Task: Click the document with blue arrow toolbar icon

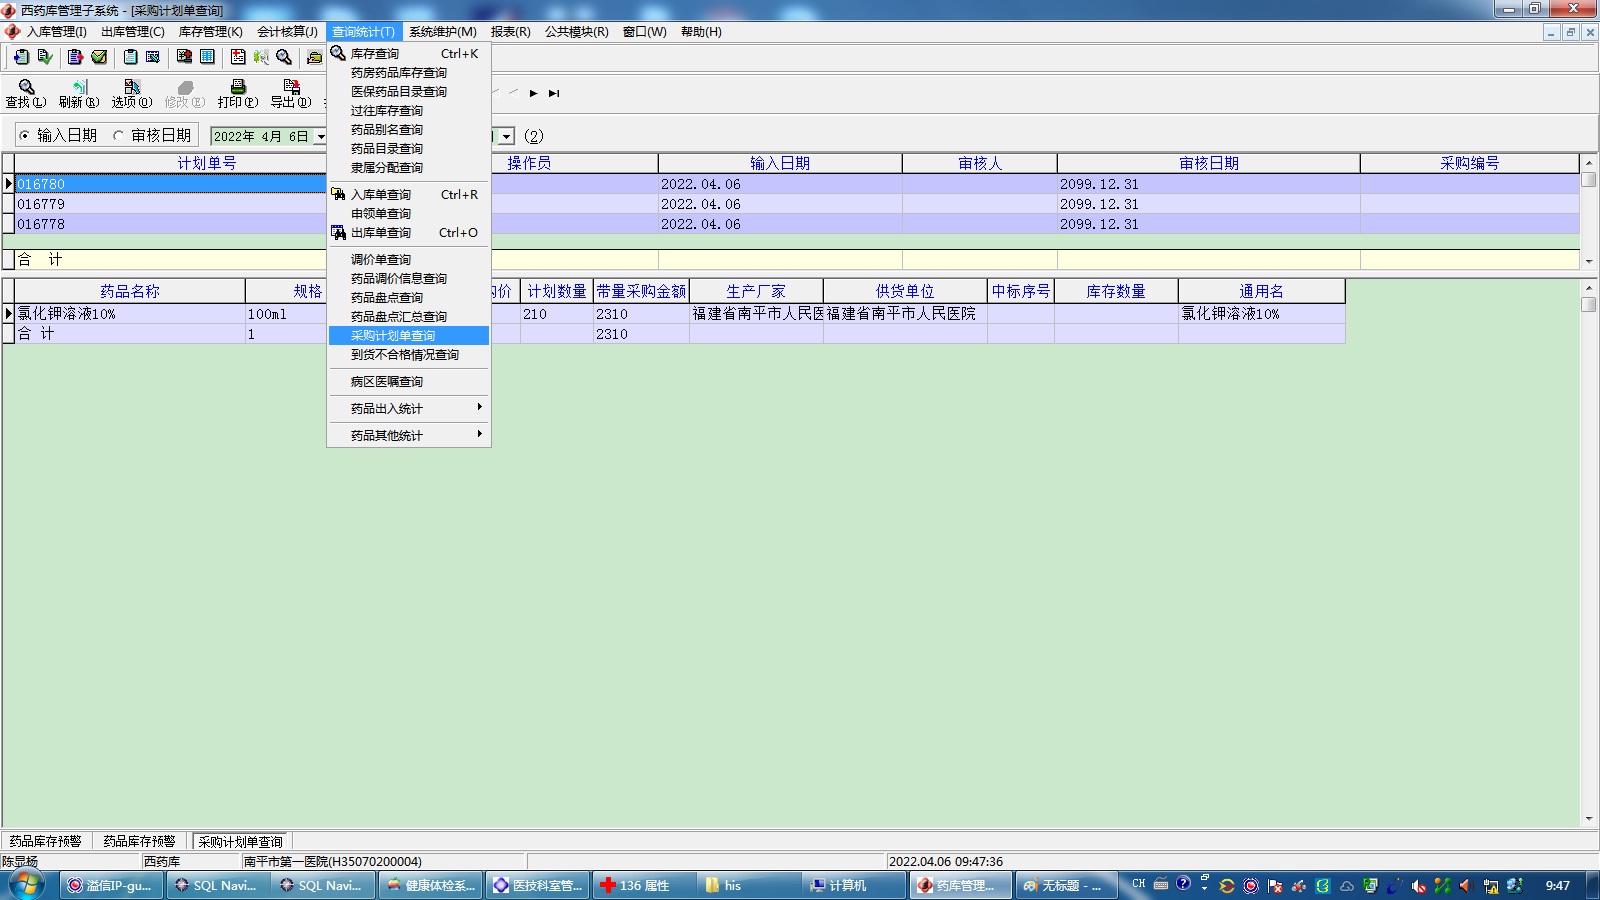Action: coord(21,57)
